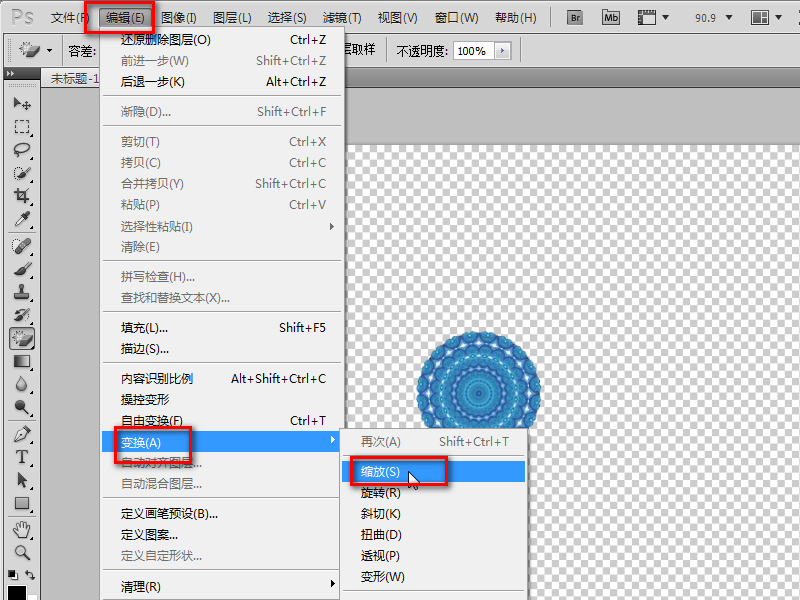This screenshot has height=600, width=800.
Task: Select the Zoom tool
Action: pyautogui.click(x=21, y=553)
